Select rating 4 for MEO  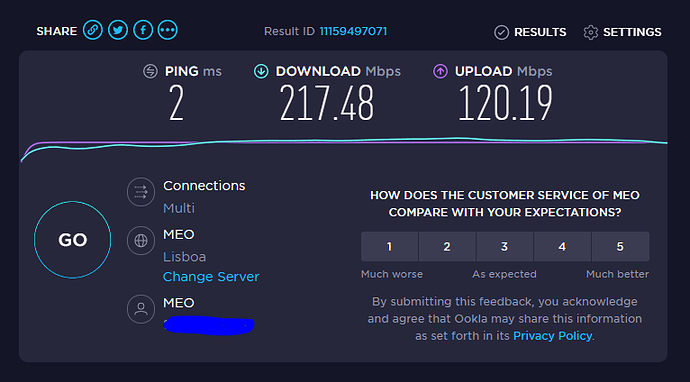click(x=562, y=246)
